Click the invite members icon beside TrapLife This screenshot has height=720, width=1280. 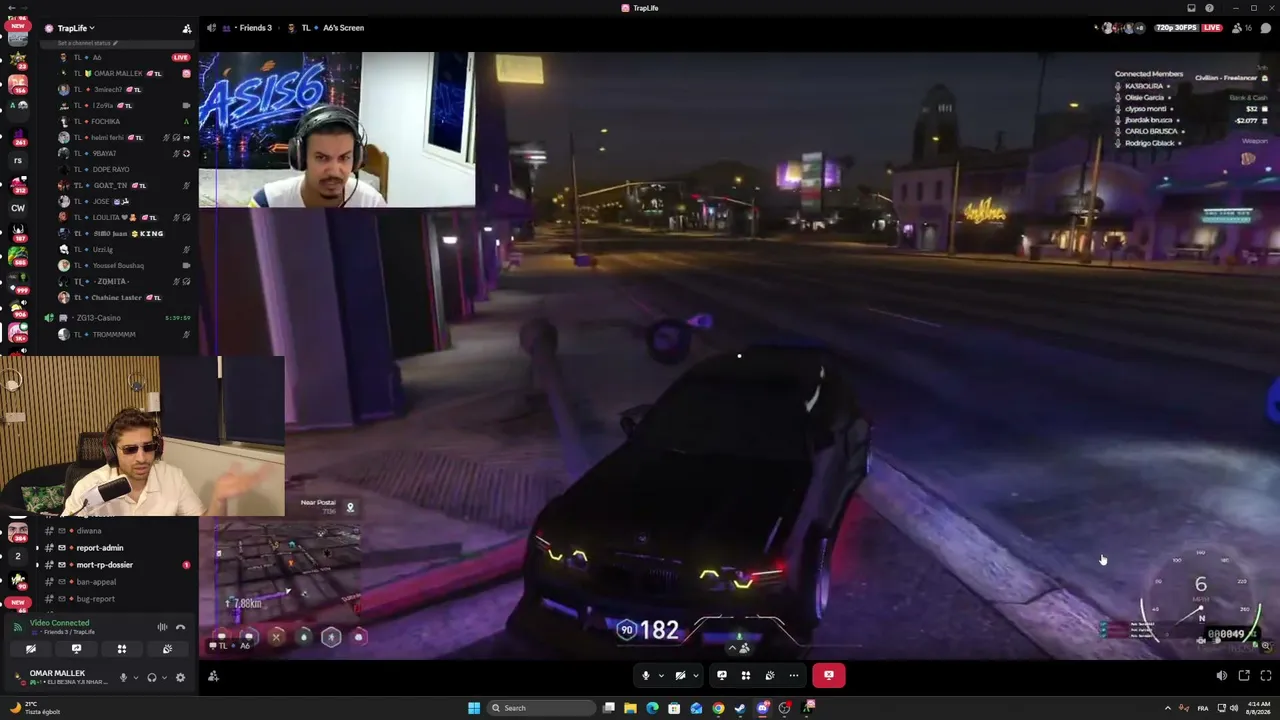(186, 28)
